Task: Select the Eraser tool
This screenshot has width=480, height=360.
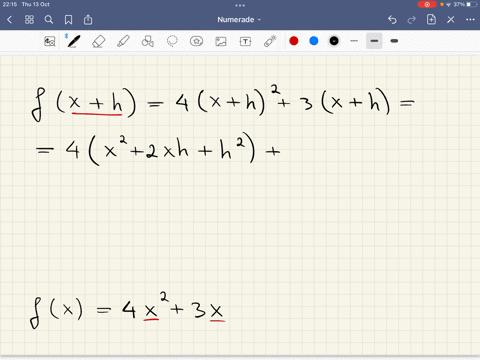Action: [x=99, y=42]
